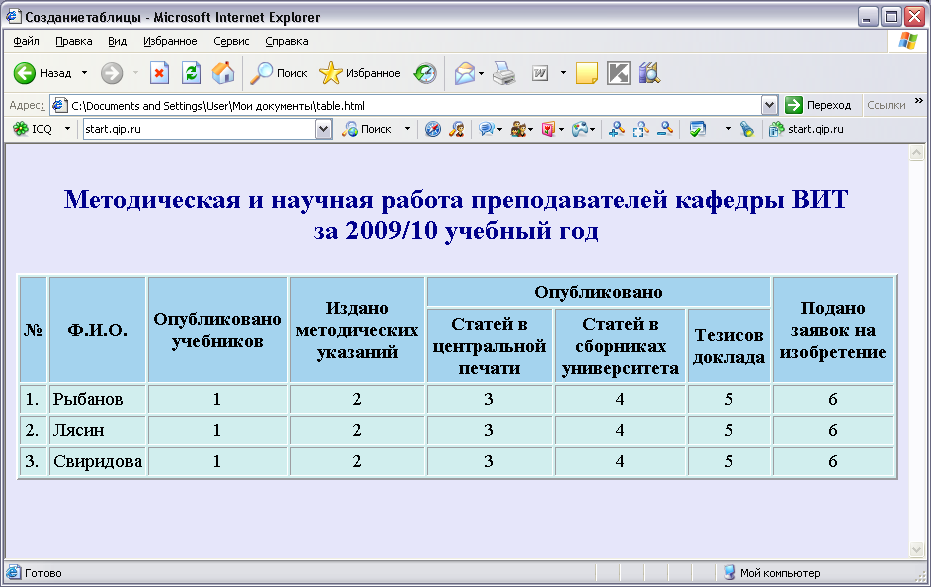Screen dimensions: 931x587
Task: Expand the address bar dropdown
Action: 770,106
